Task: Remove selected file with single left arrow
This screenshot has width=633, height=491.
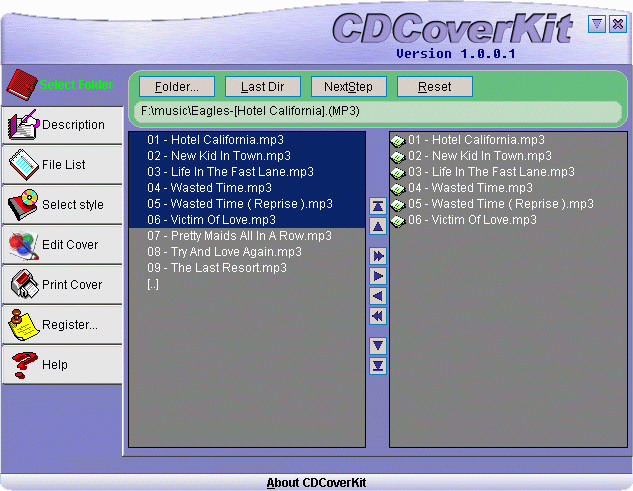Action: [378, 296]
